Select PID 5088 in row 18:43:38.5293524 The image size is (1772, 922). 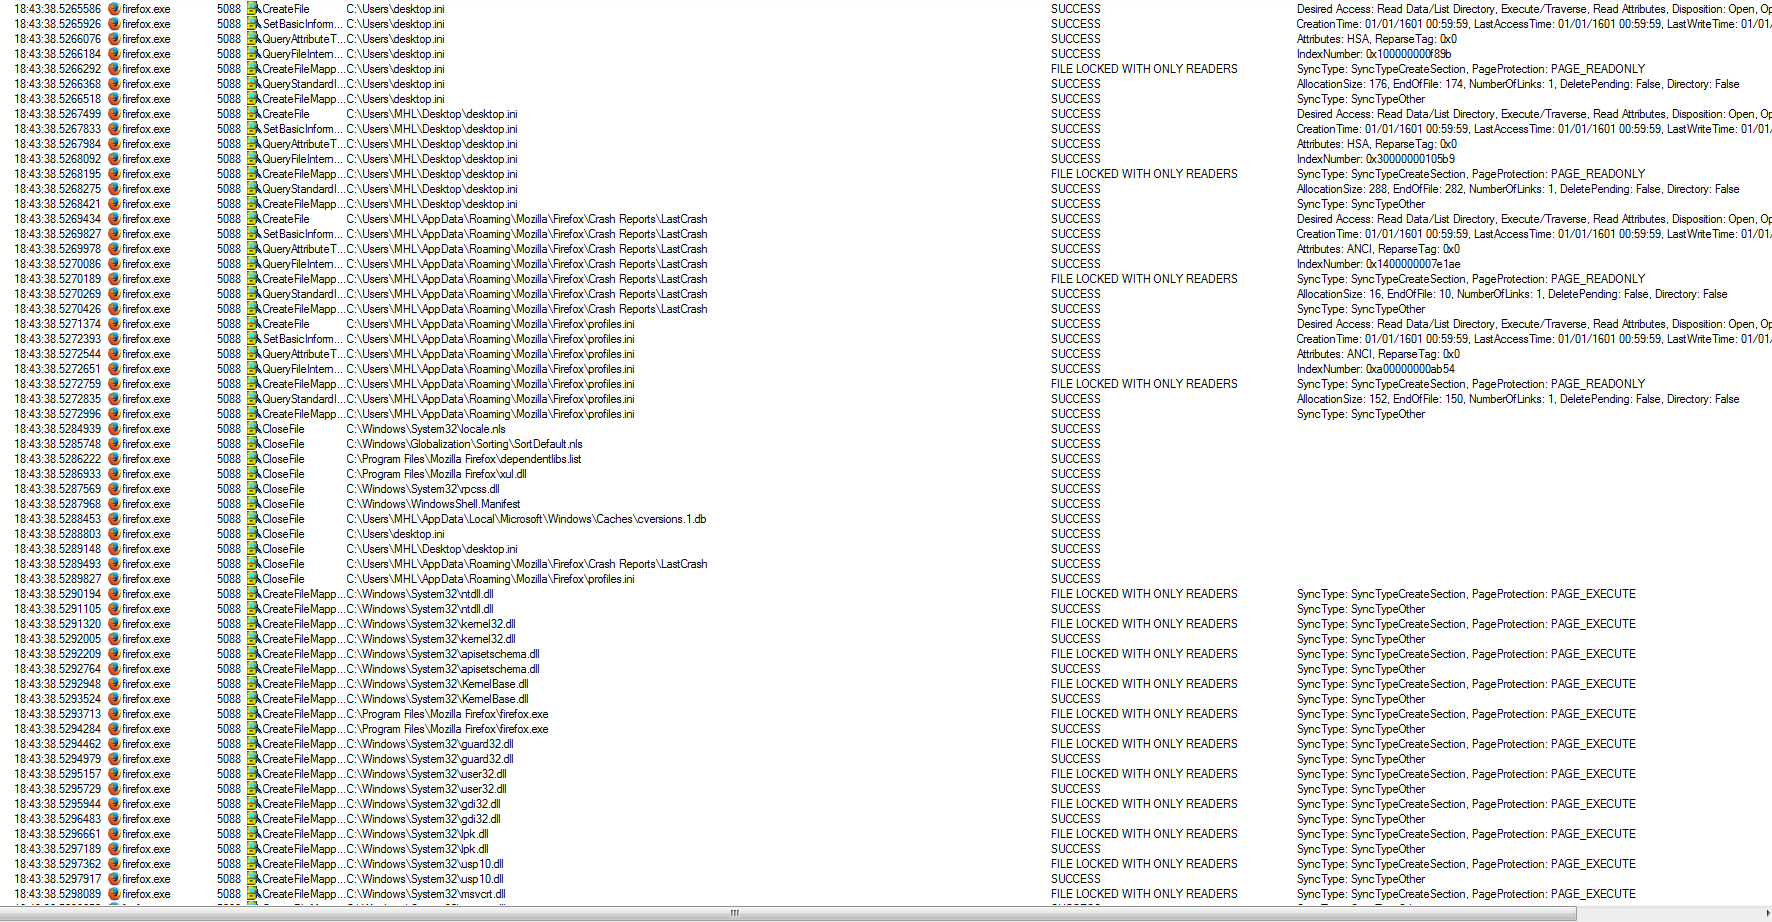(x=229, y=699)
